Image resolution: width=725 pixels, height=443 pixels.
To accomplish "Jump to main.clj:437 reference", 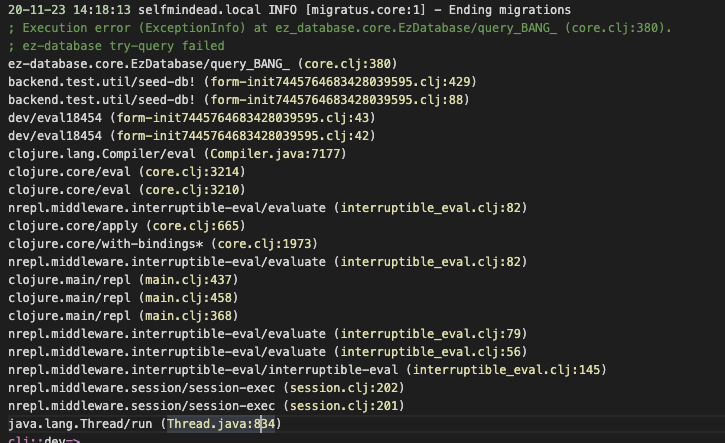I will point(189,280).
